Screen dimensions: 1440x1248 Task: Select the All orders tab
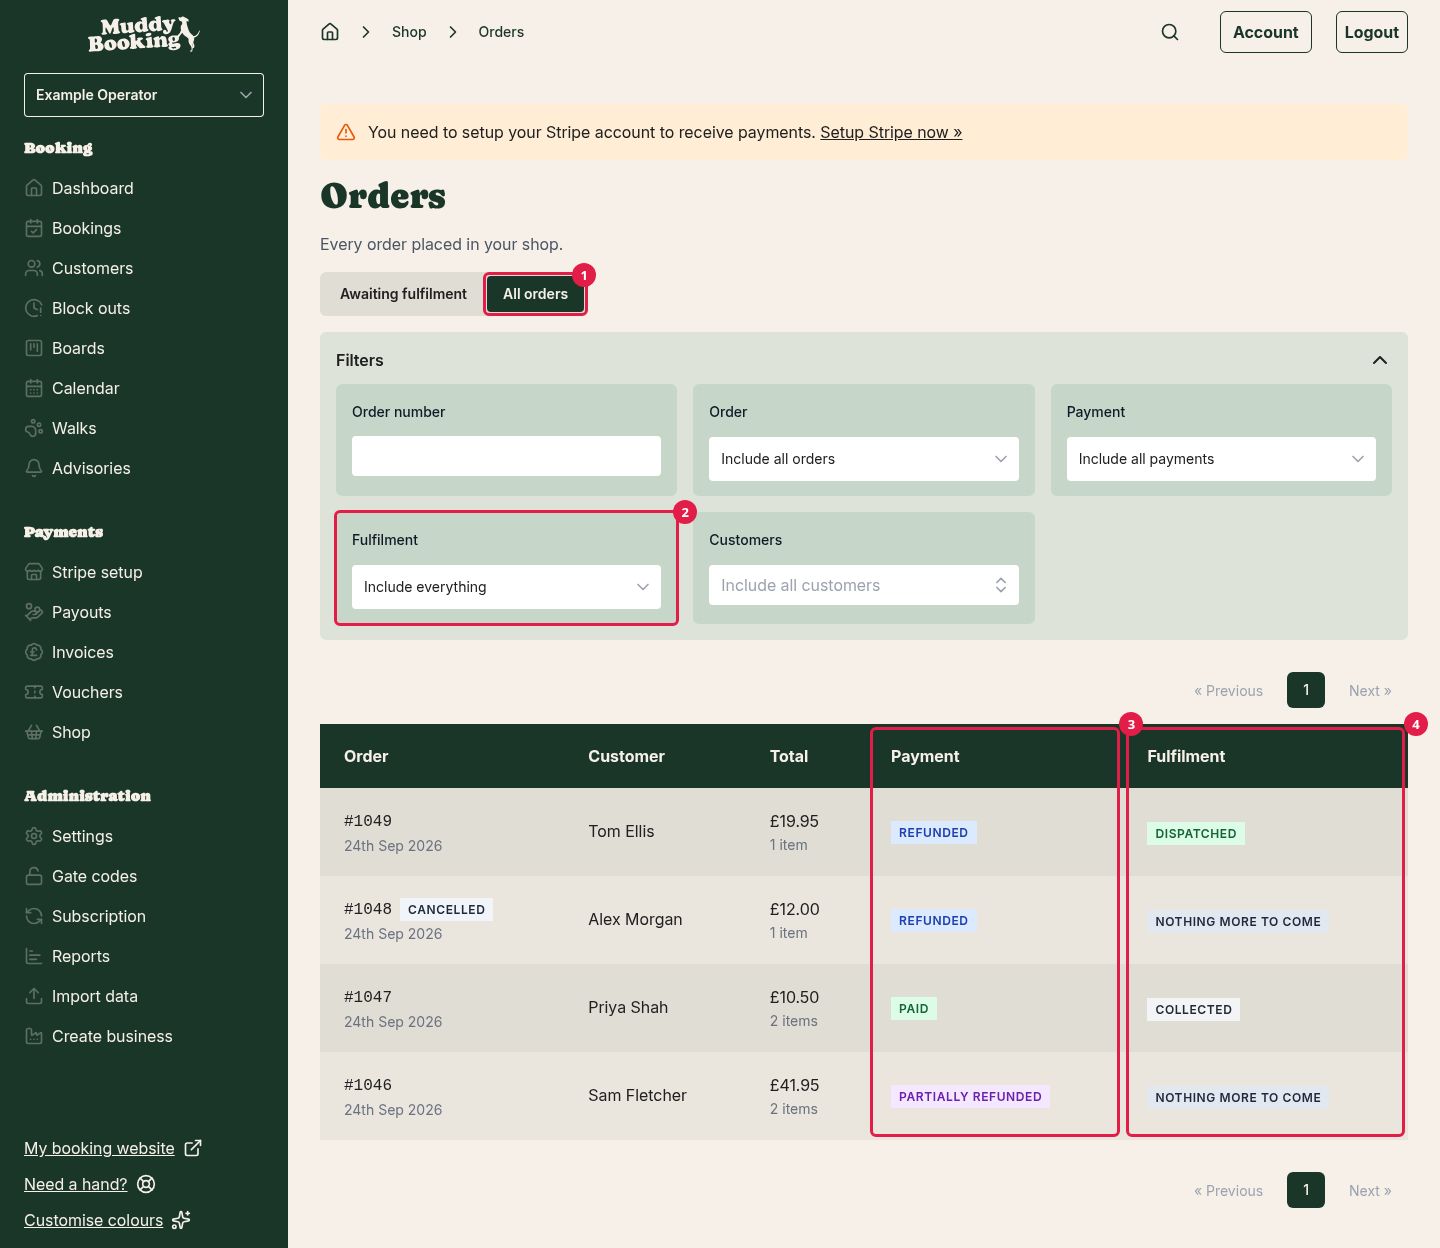pyautogui.click(x=535, y=294)
